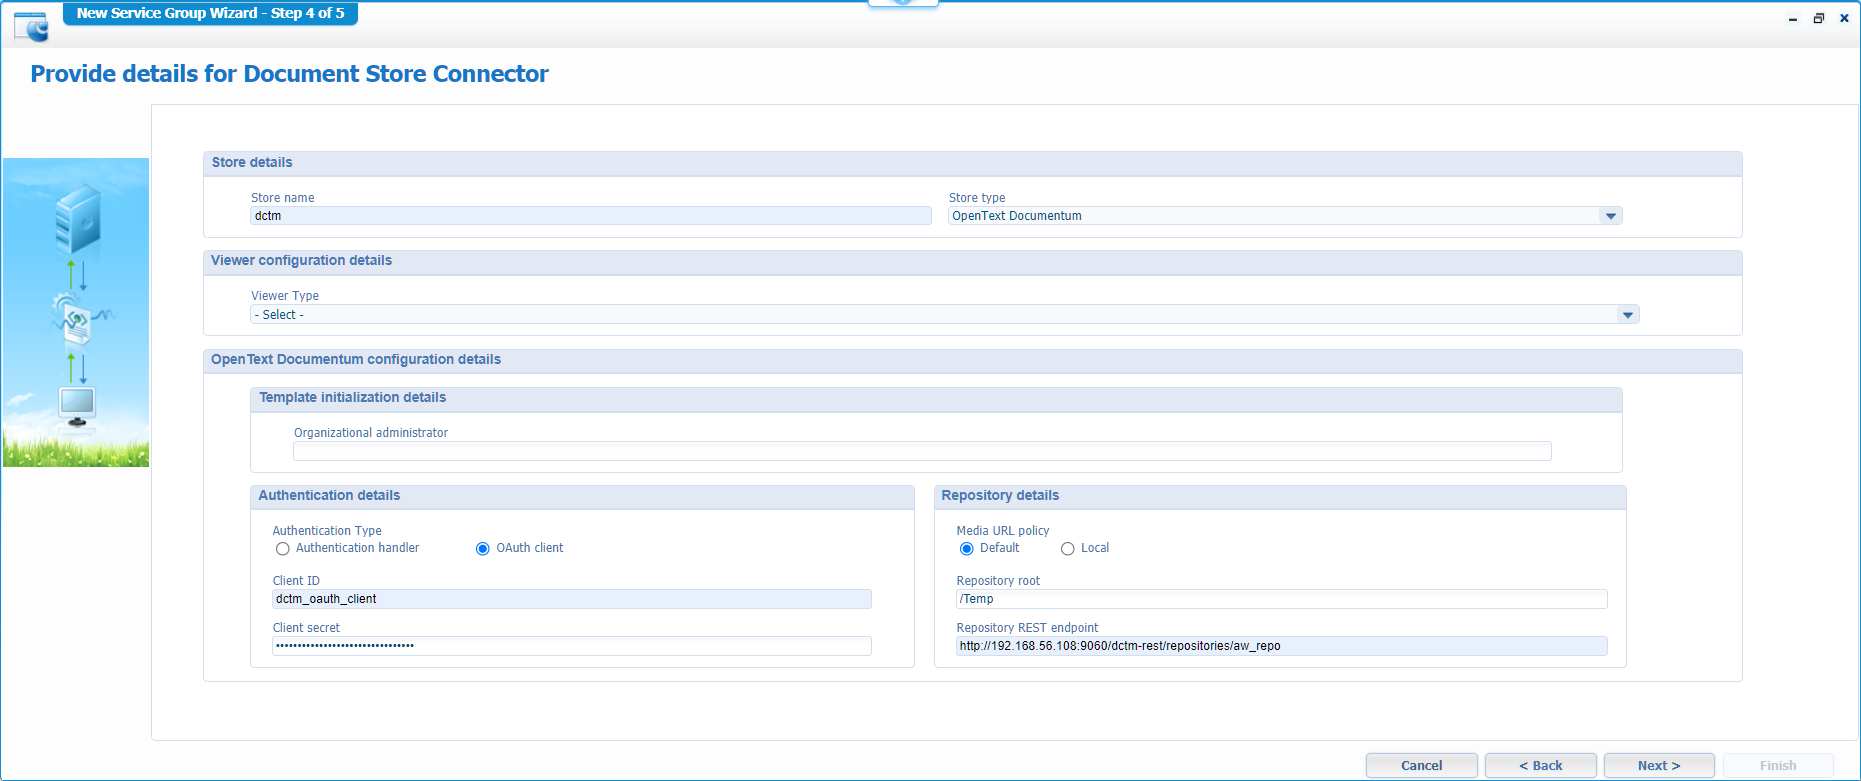
Task: Close the New Service Group Wizard
Action: [x=1844, y=18]
